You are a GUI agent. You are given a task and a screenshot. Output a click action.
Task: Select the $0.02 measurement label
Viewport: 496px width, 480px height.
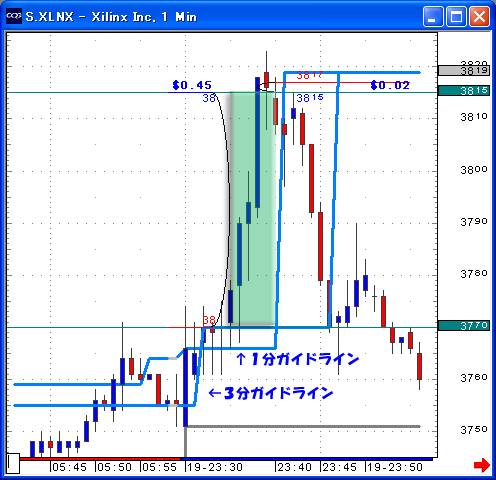click(x=390, y=85)
